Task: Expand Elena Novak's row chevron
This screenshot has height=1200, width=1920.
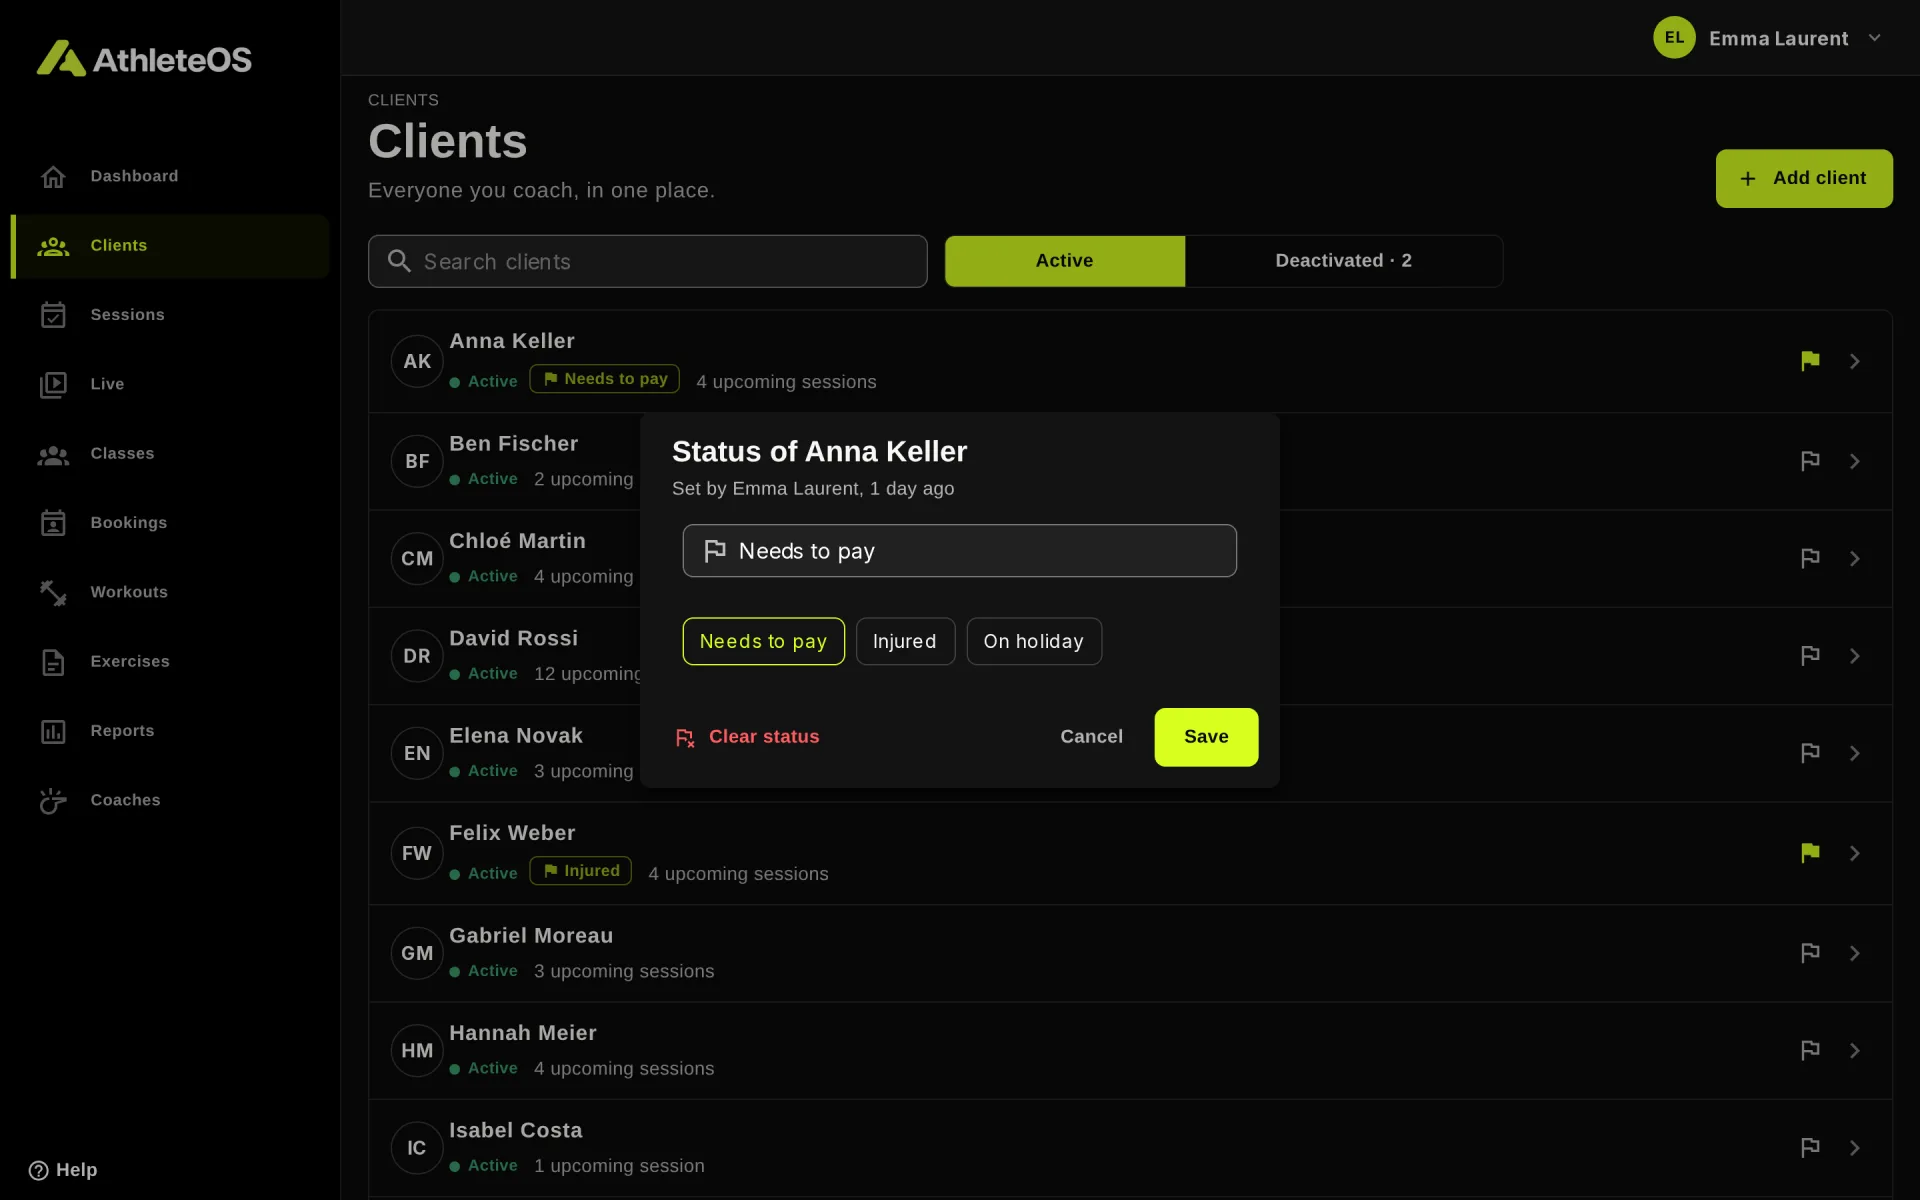Action: point(1855,753)
